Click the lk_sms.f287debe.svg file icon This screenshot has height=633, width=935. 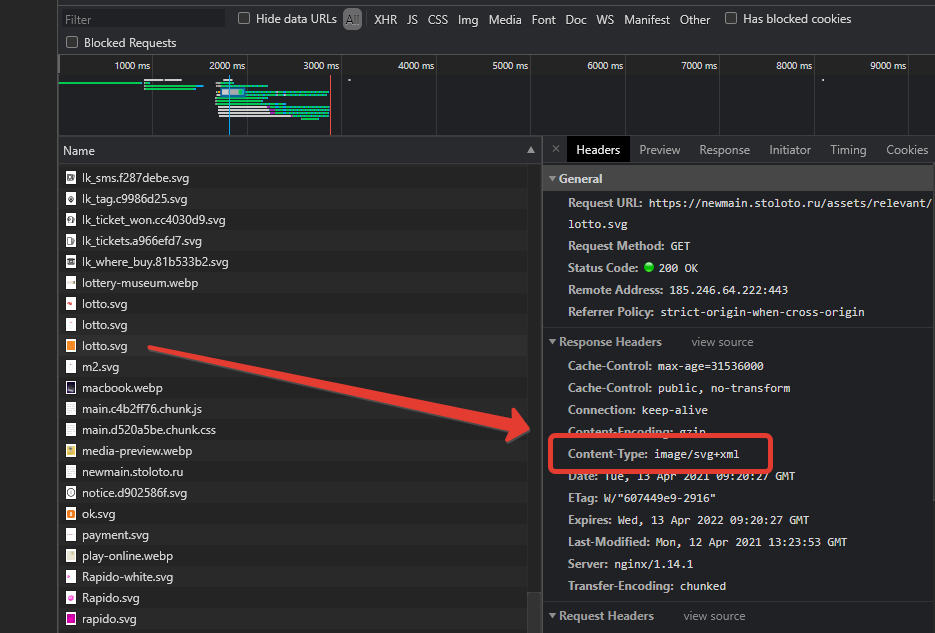[x=71, y=178]
